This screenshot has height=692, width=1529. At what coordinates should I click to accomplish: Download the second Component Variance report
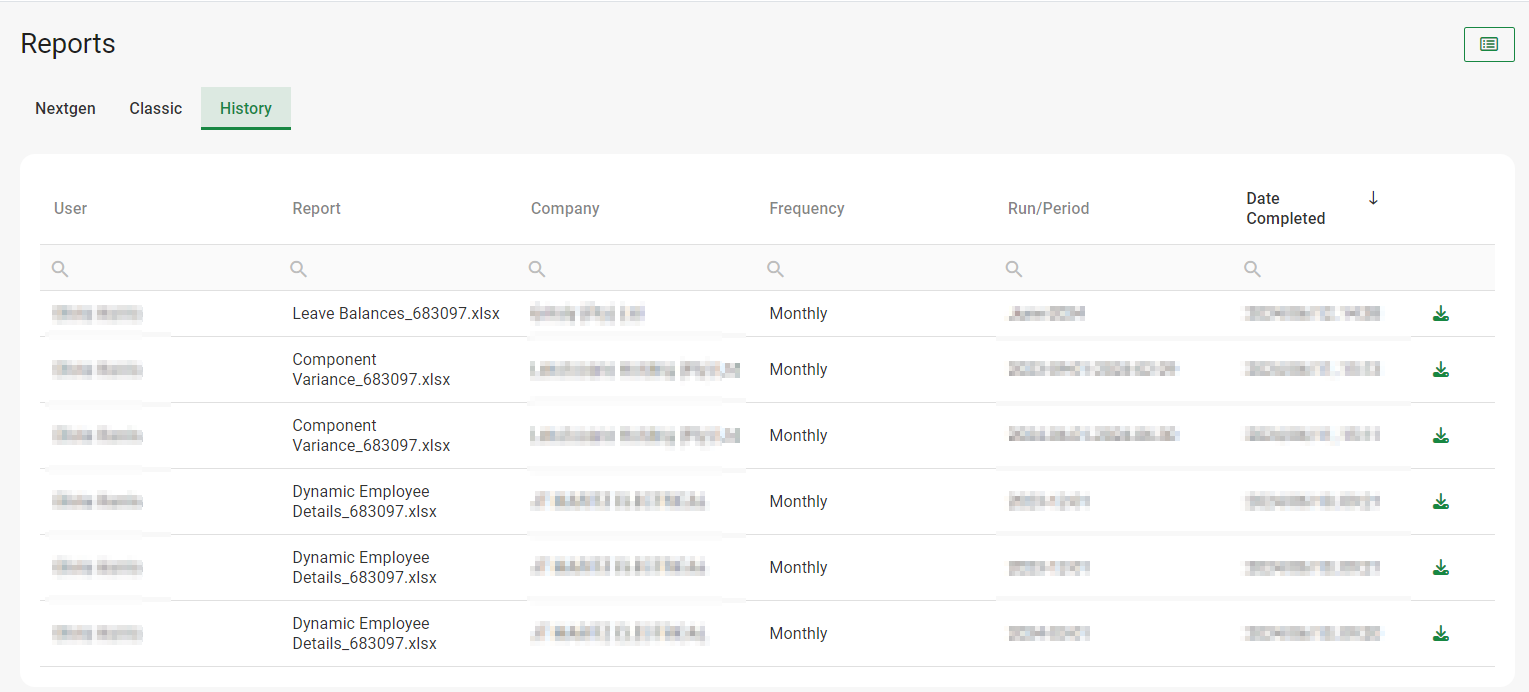(x=1440, y=436)
